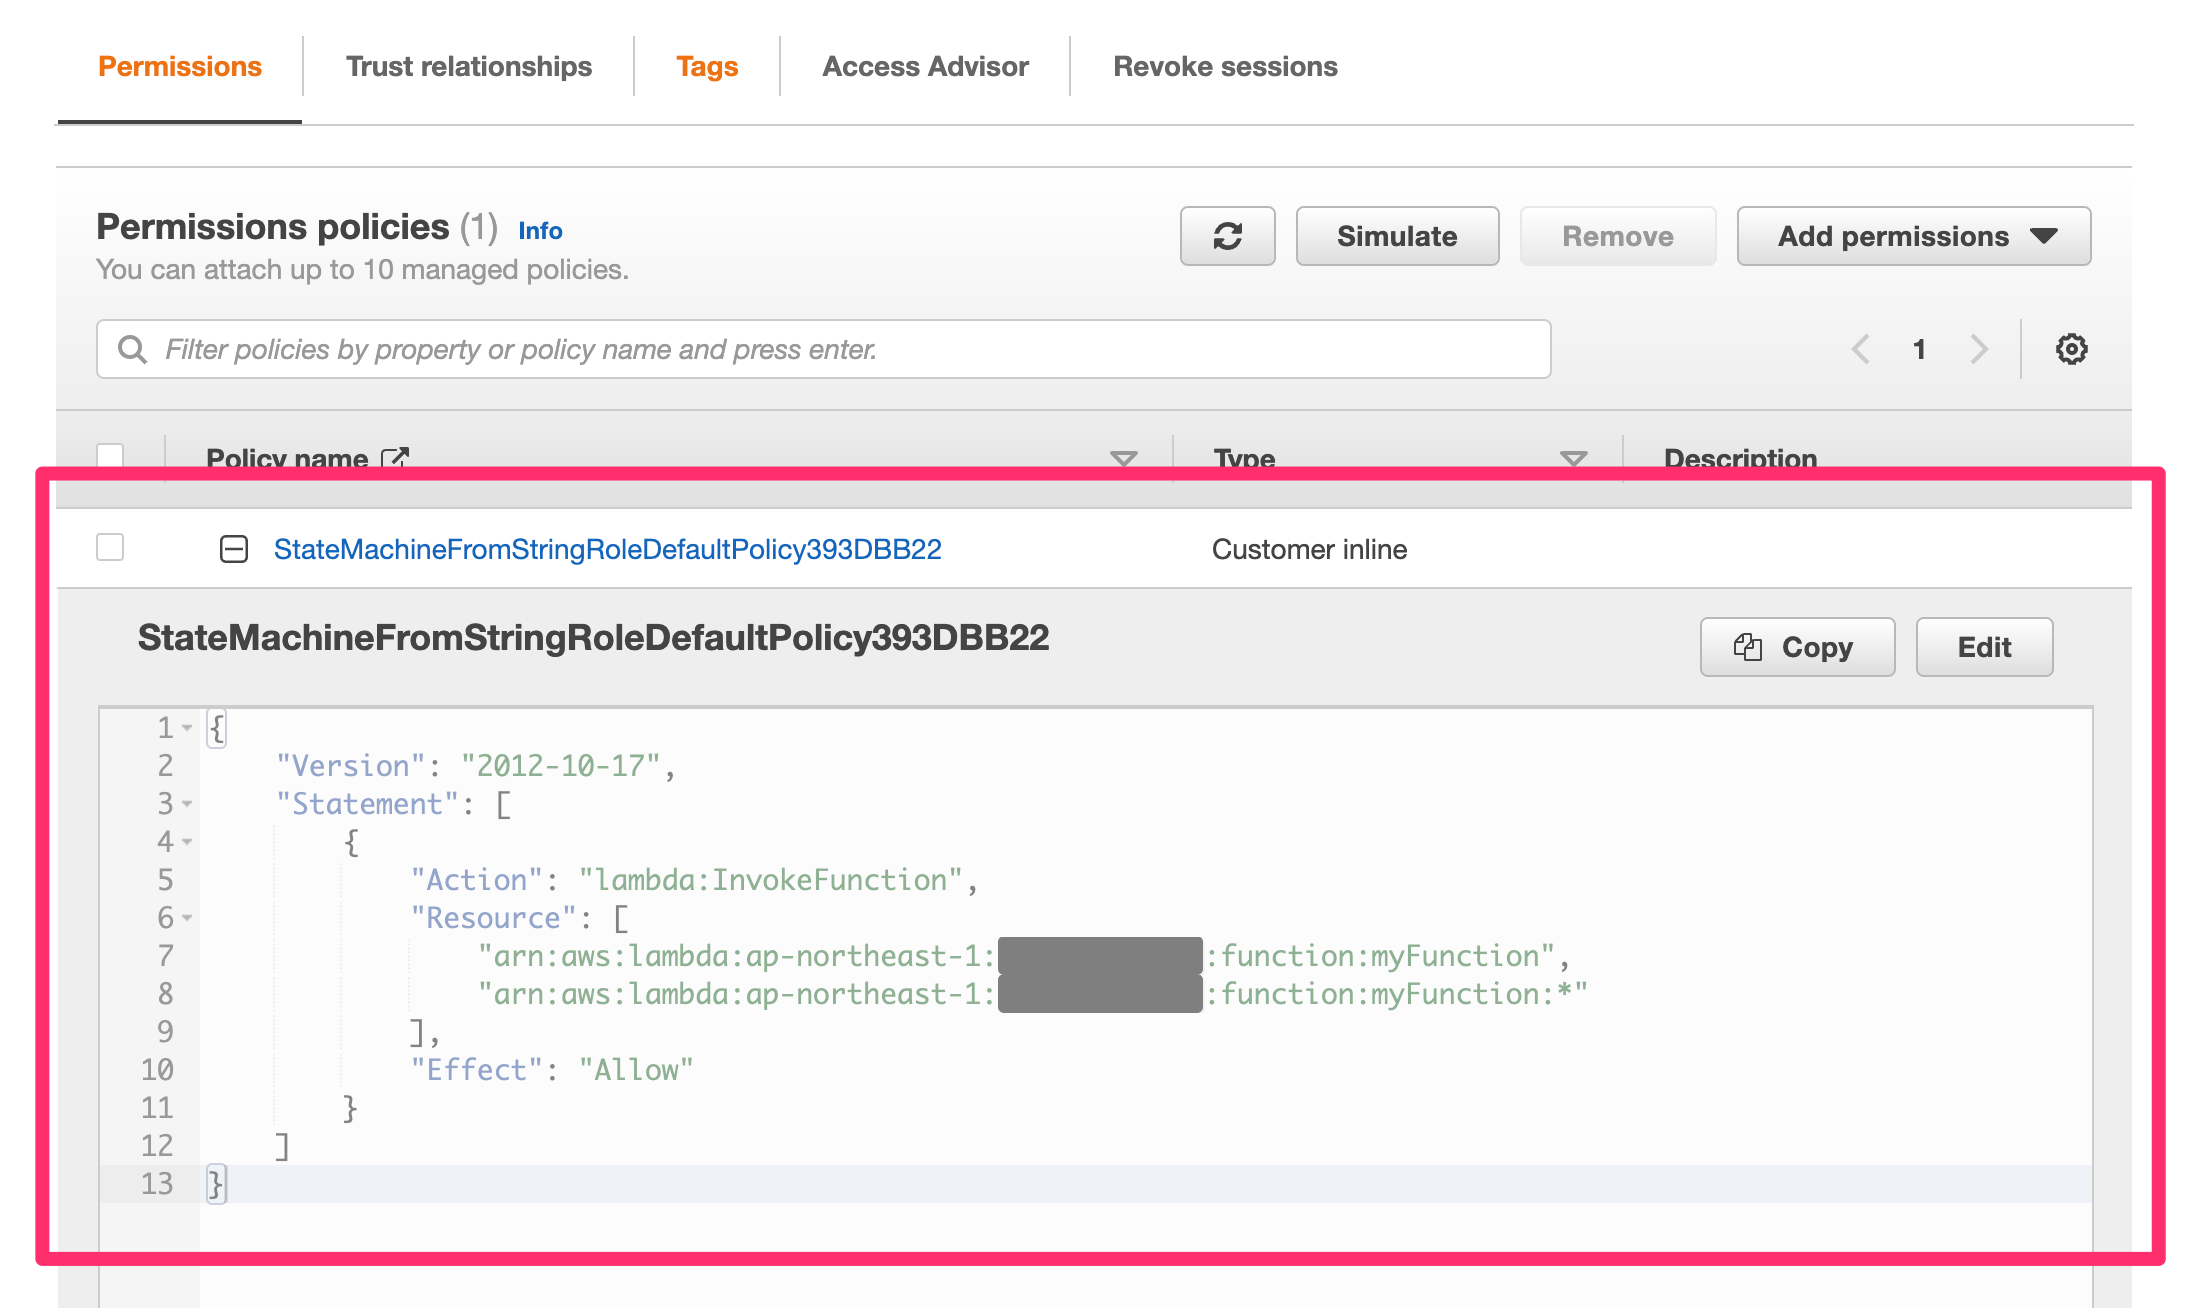Image resolution: width=2186 pixels, height=1308 pixels.
Task: Collapse the expanded policy using the minus icon
Action: point(235,548)
